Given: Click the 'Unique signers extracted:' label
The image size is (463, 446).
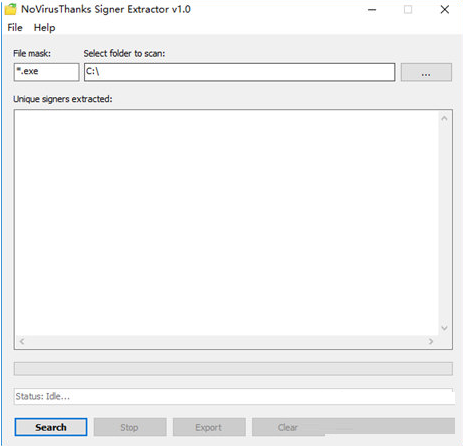Looking at the screenshot, I should pos(63,99).
